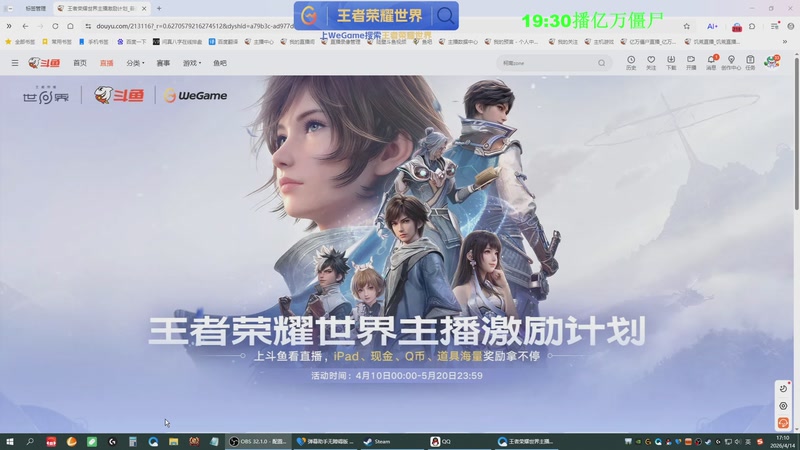Image resolution: width=800 pixels, height=450 pixels.
Task: Open the 历史 watch history icon
Action: (631, 63)
